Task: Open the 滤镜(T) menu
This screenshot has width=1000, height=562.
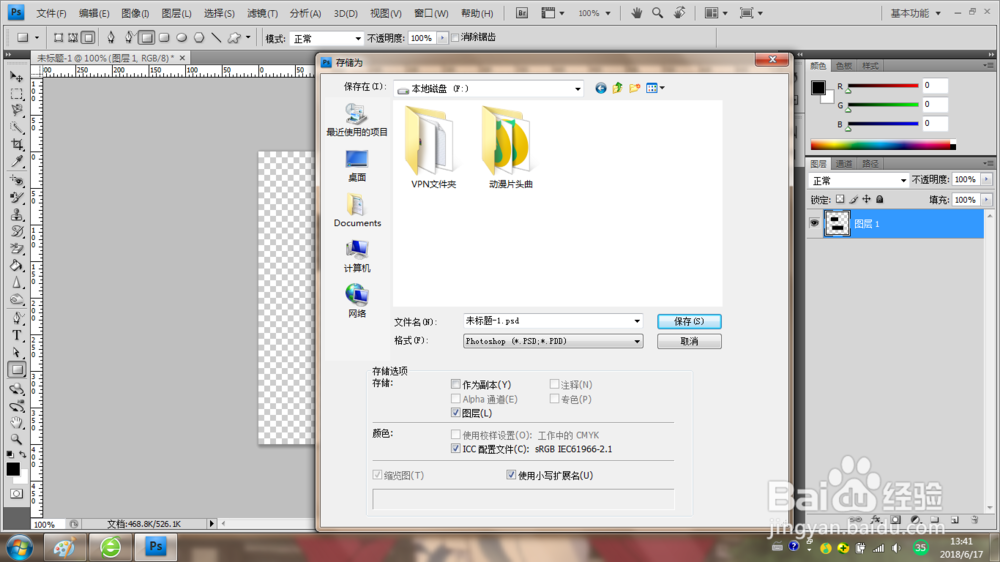Action: 262,13
